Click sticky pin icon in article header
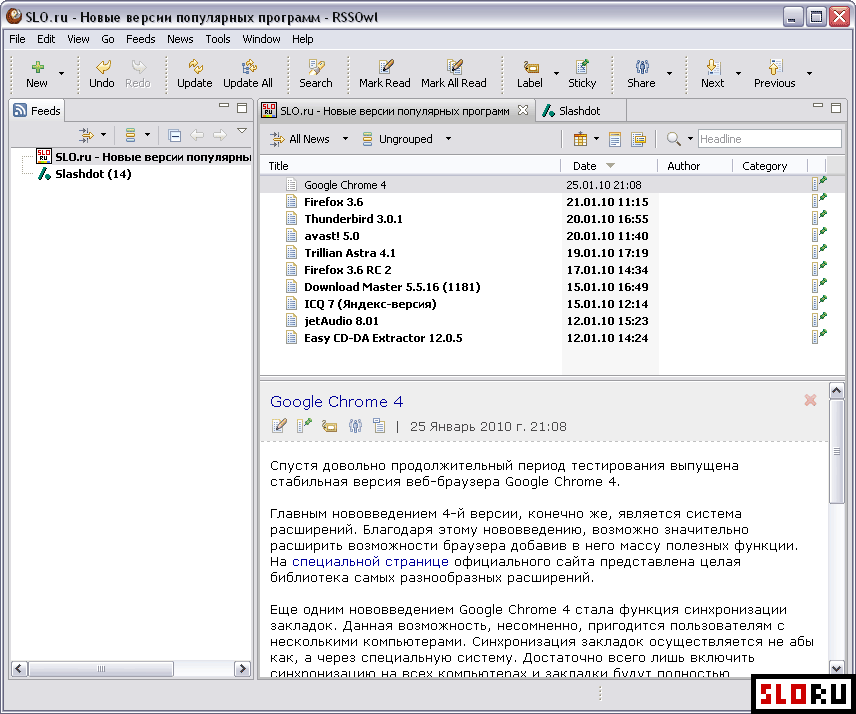Image resolution: width=856 pixels, height=714 pixels. tap(304, 426)
